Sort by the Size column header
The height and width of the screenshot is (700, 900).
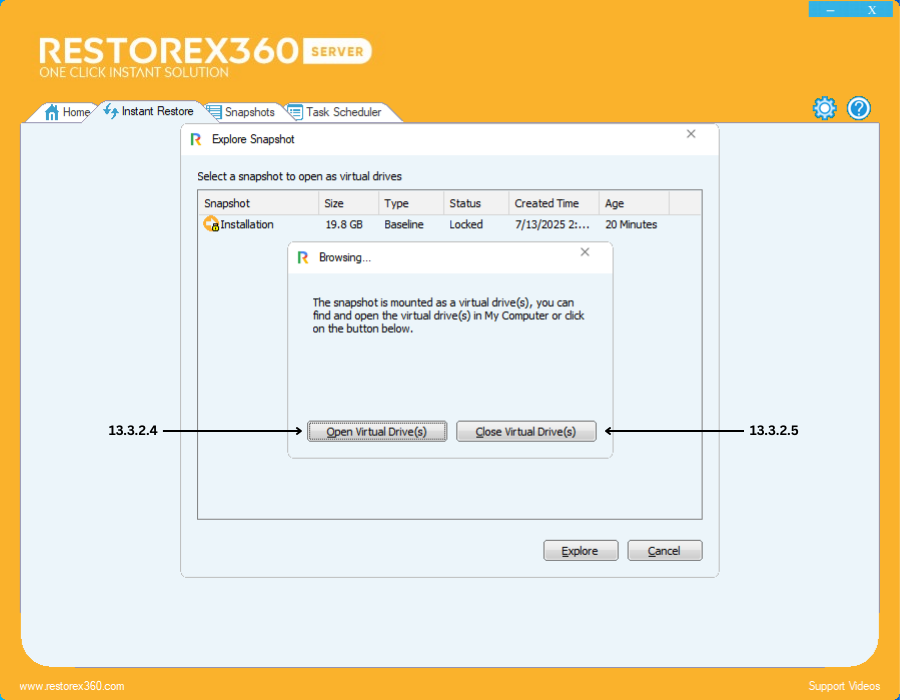point(348,203)
